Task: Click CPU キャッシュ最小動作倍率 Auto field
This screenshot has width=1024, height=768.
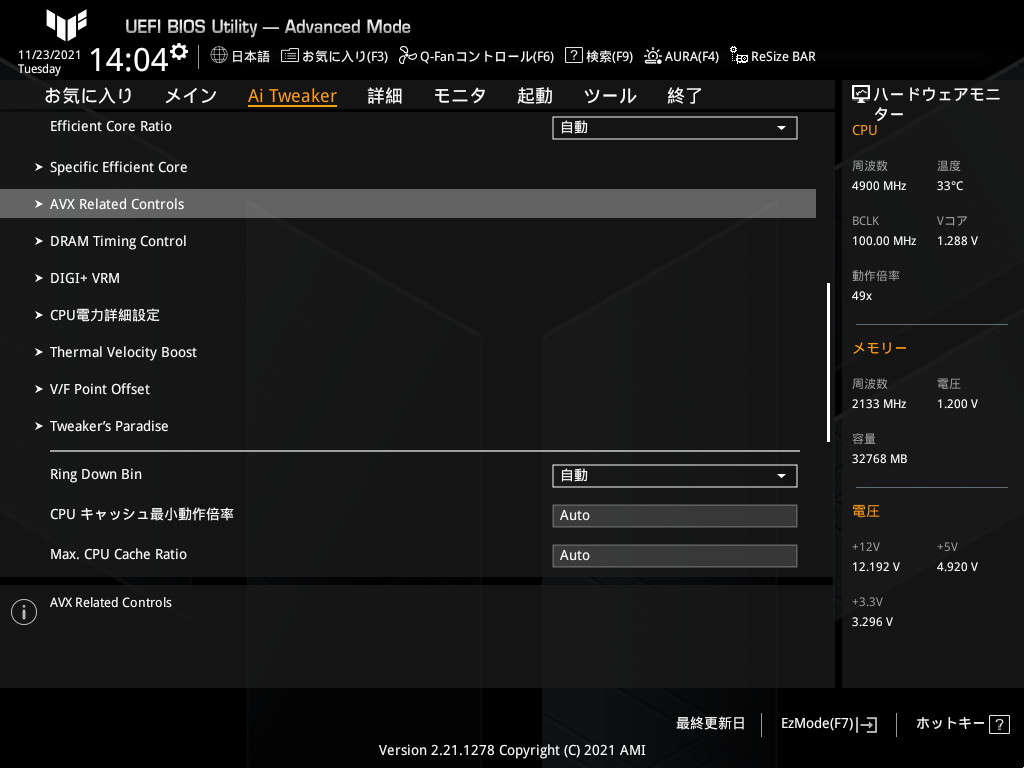Action: [675, 516]
